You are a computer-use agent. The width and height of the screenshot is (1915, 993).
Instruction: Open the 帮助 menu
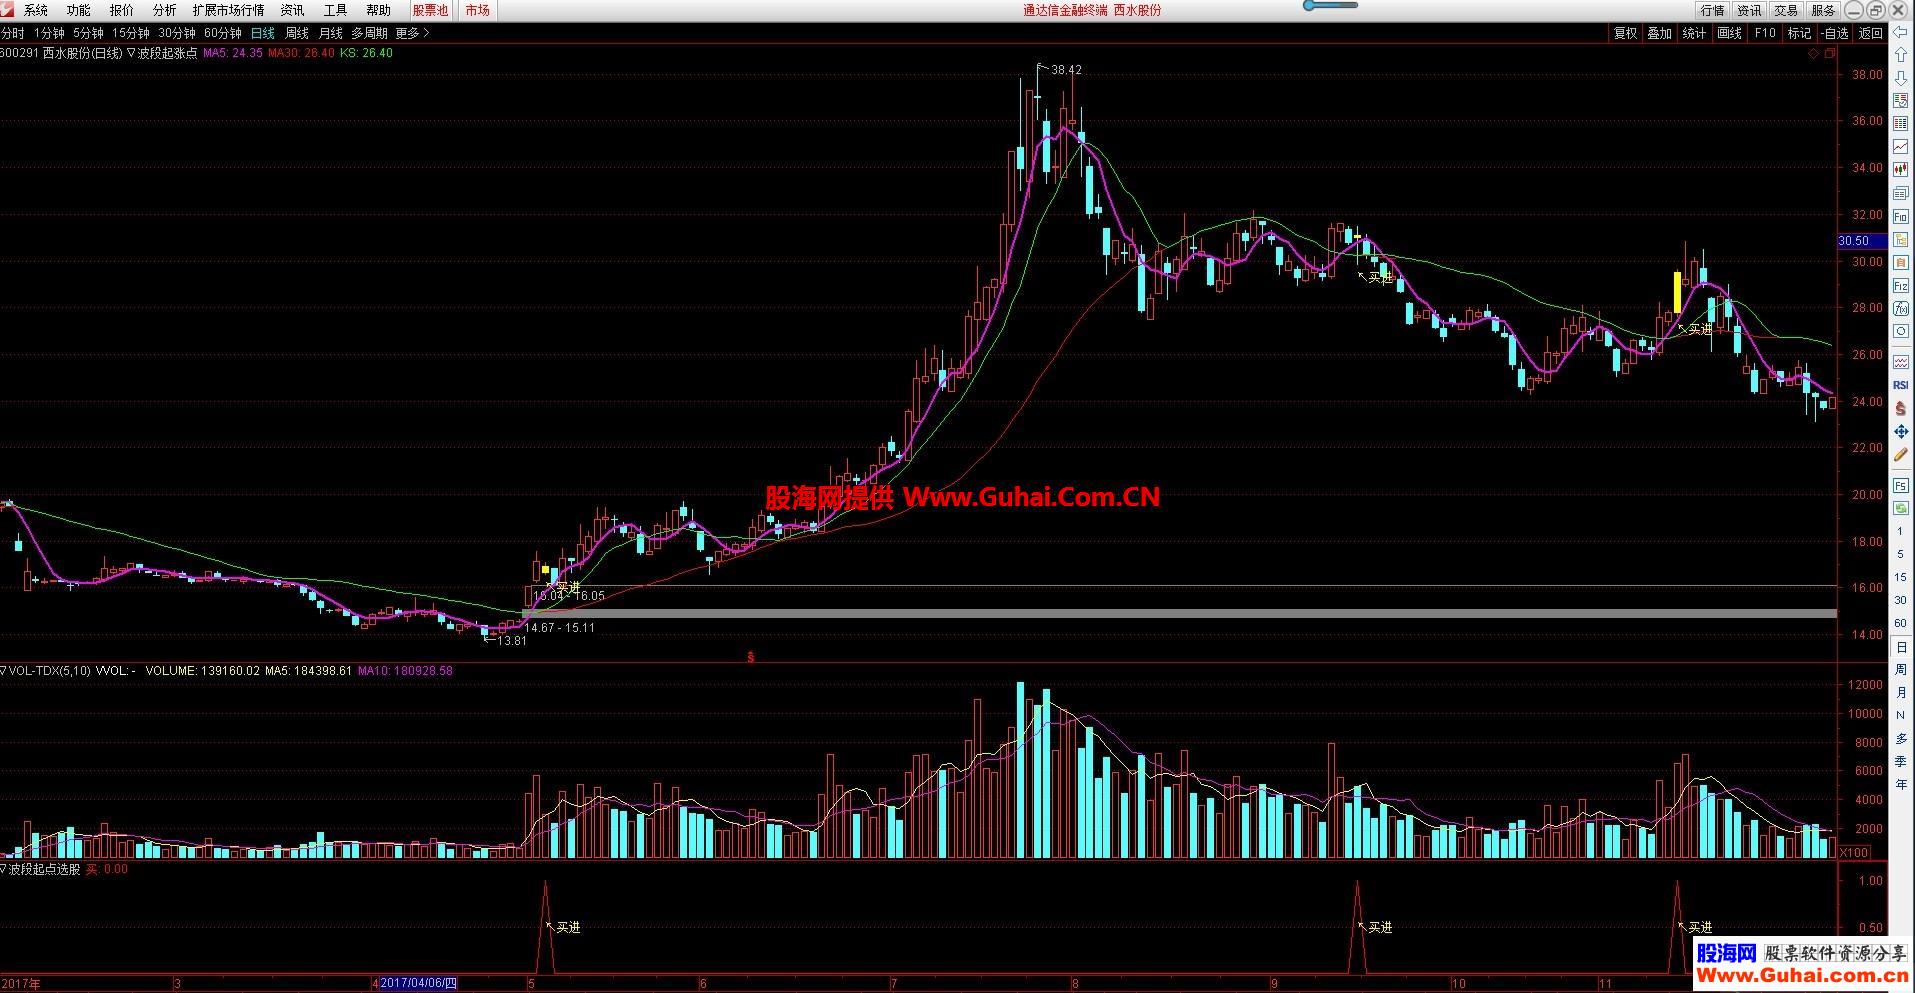pos(378,10)
